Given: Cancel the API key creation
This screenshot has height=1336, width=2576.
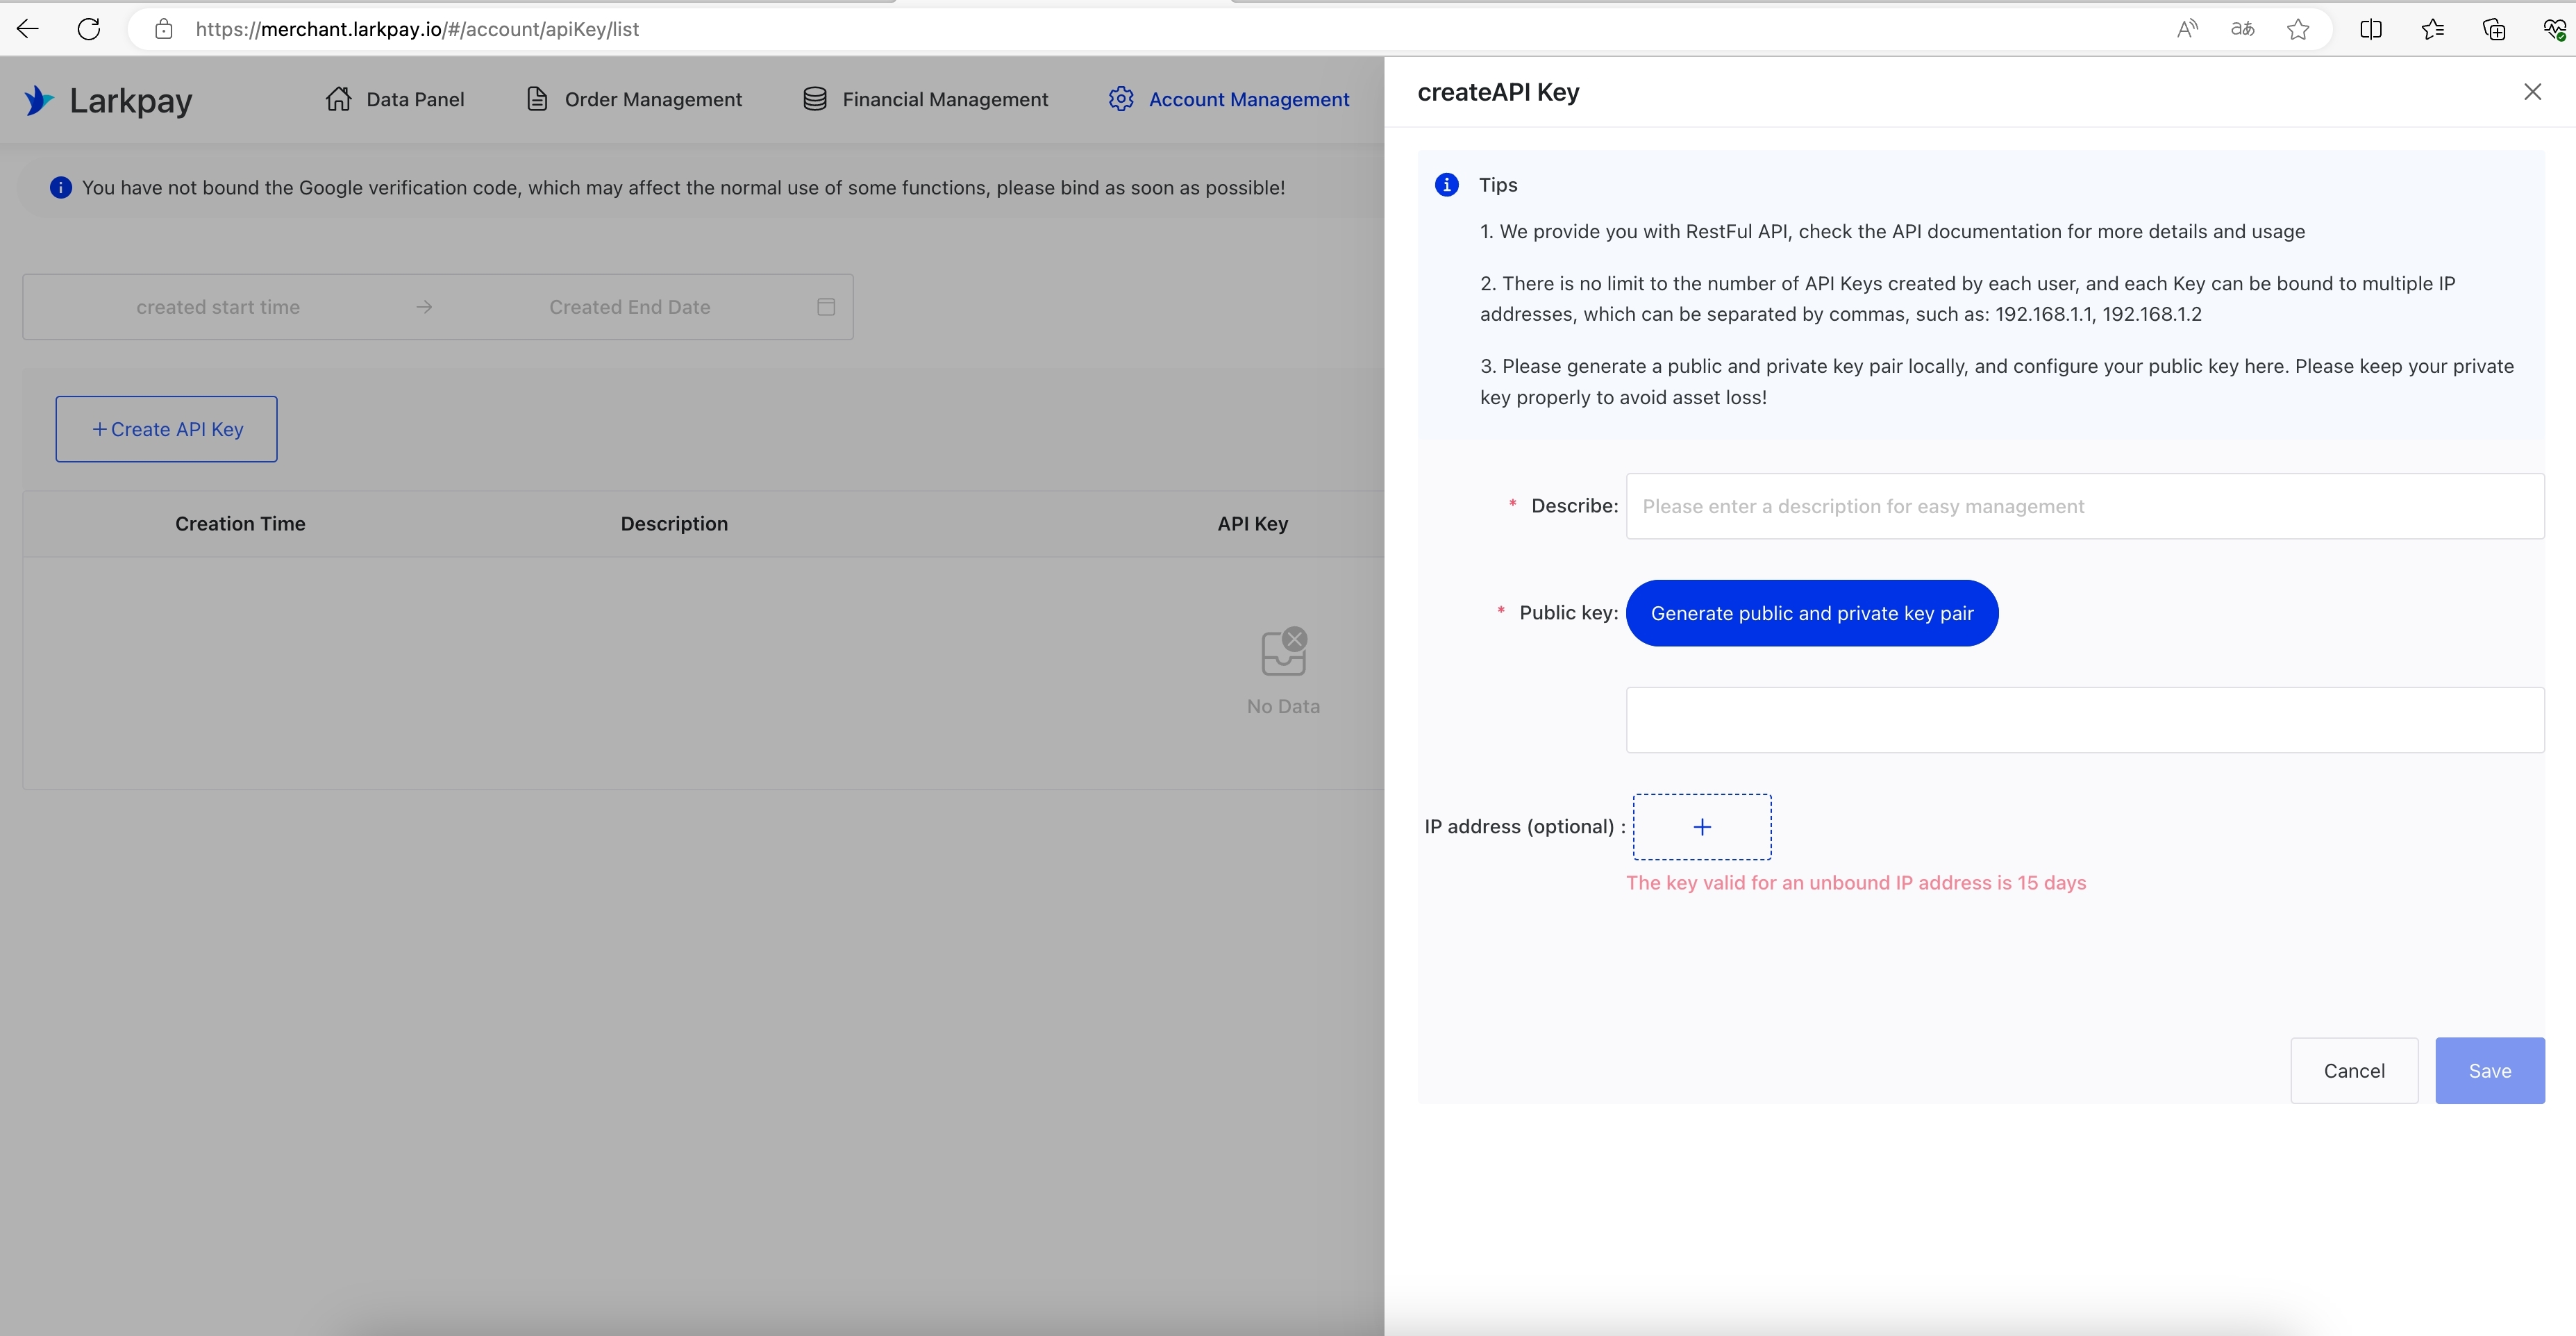Looking at the screenshot, I should [2354, 1071].
